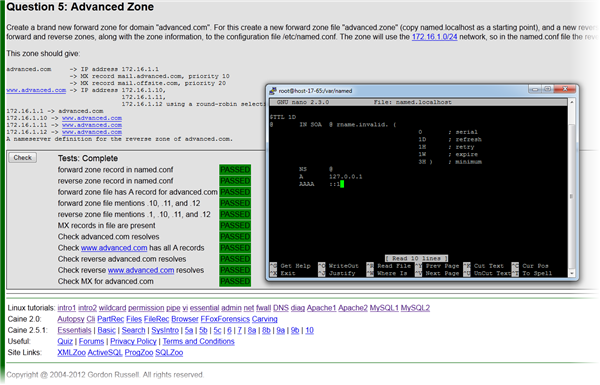Open the Quiz link
The width and height of the screenshot is (600, 385).
tap(65, 341)
